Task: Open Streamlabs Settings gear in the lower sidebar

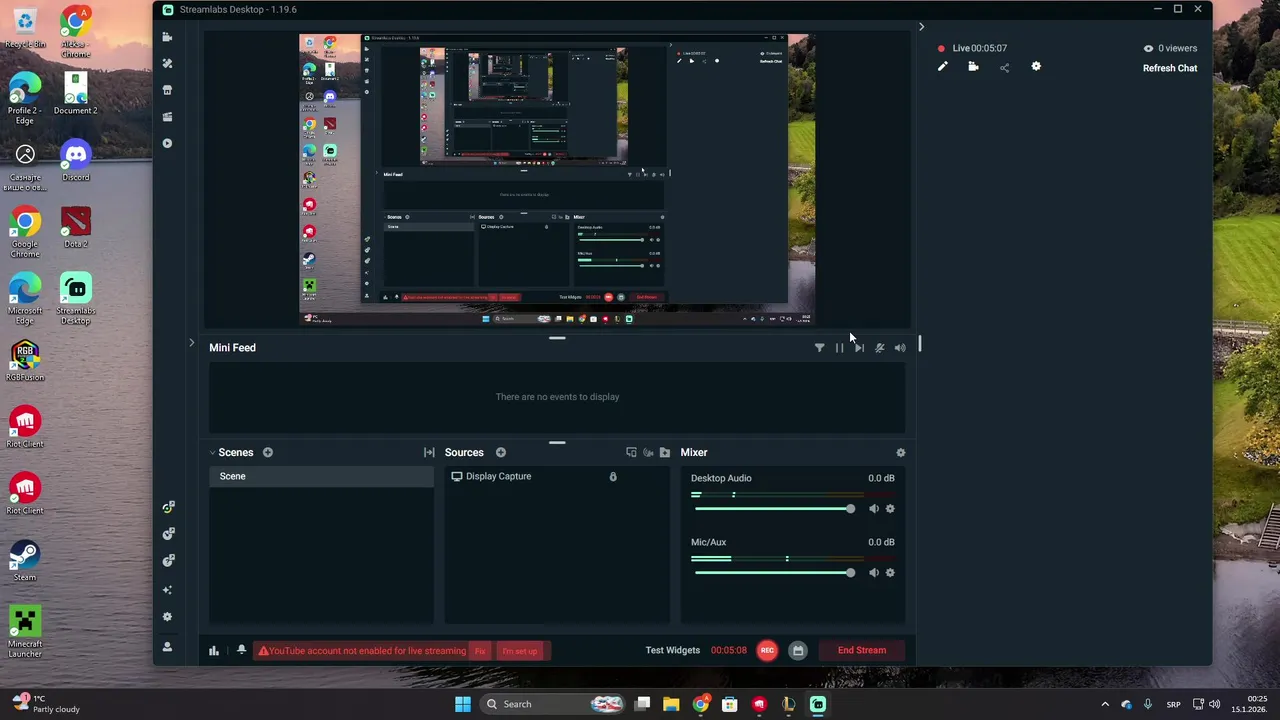Action: coord(167,617)
